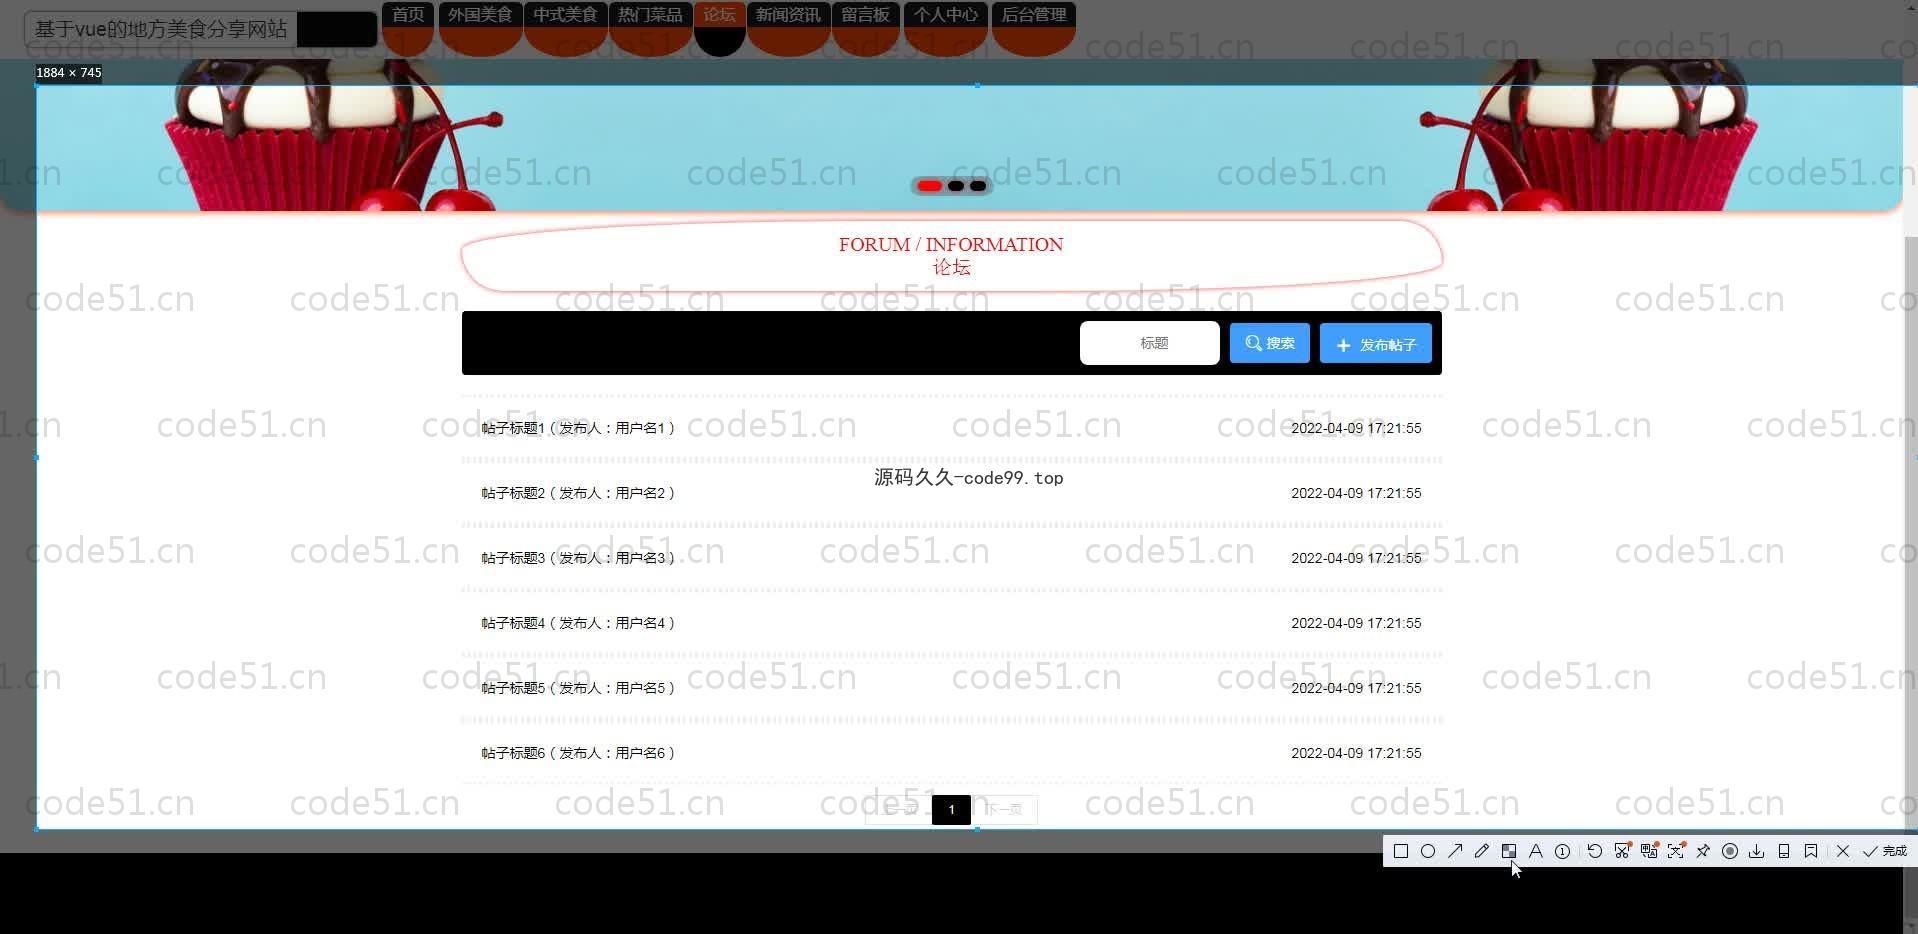Open post 帖子标题4 by 用户名4
The width and height of the screenshot is (1918, 934).
coord(951,623)
